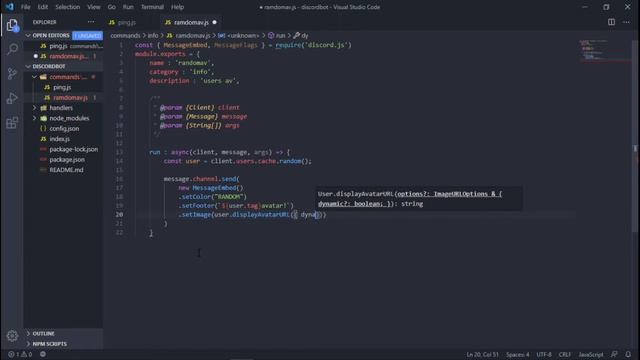Open the Terminal menu
Viewport: 640px width, 360px height.
coord(152,7)
